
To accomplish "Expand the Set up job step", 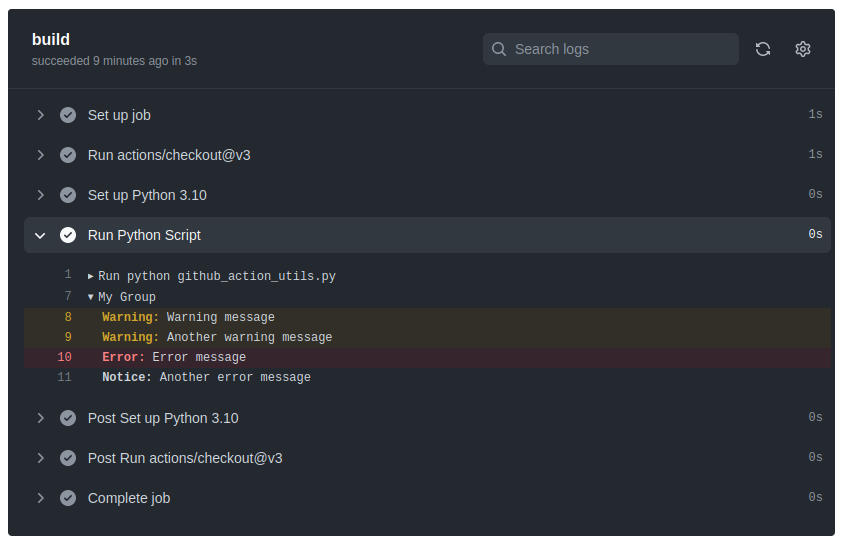I will 40,115.
